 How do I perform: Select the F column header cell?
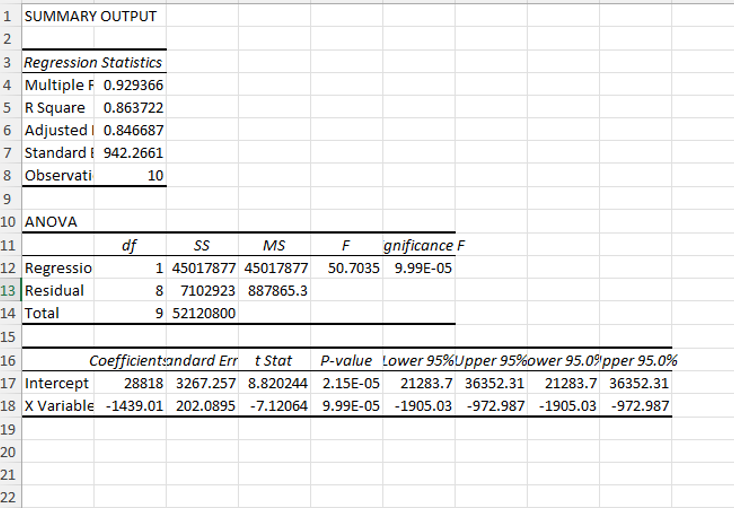click(346, 245)
